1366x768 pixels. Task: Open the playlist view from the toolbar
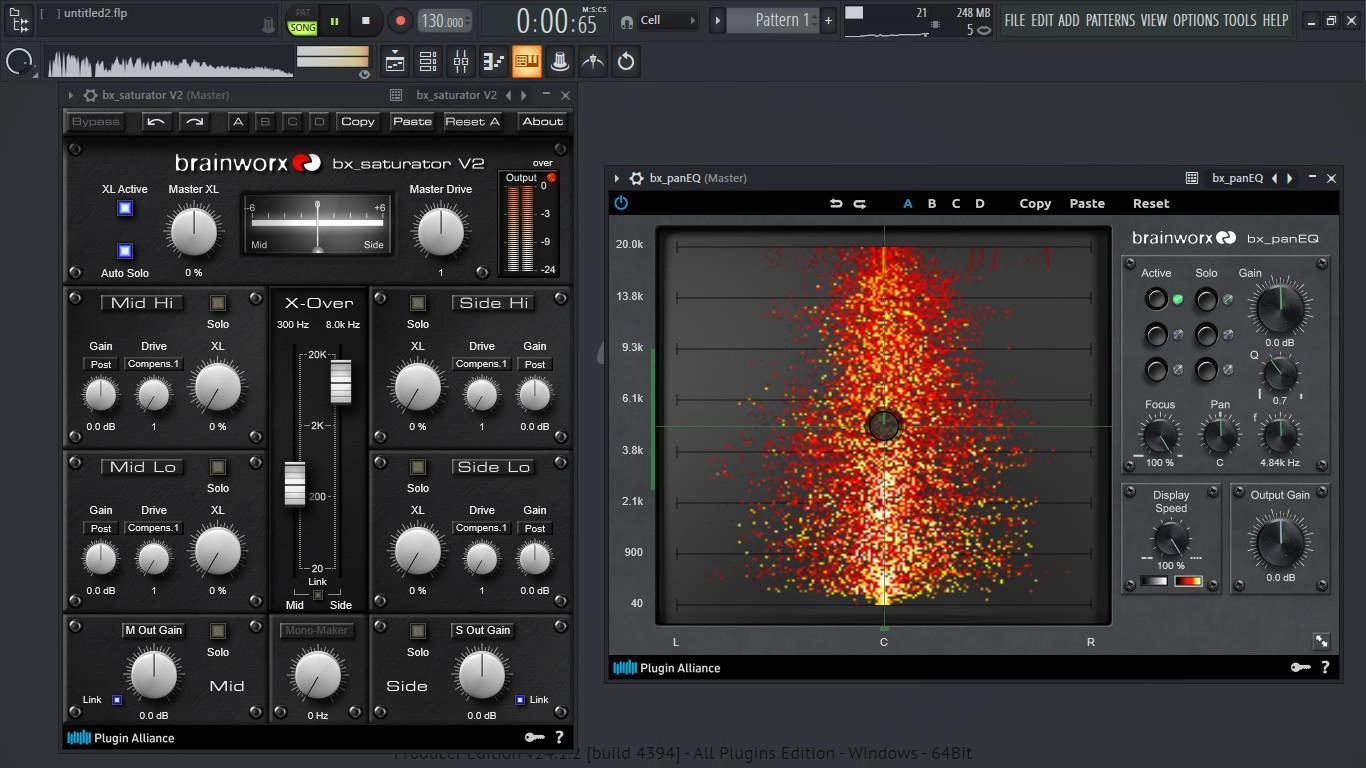395,62
